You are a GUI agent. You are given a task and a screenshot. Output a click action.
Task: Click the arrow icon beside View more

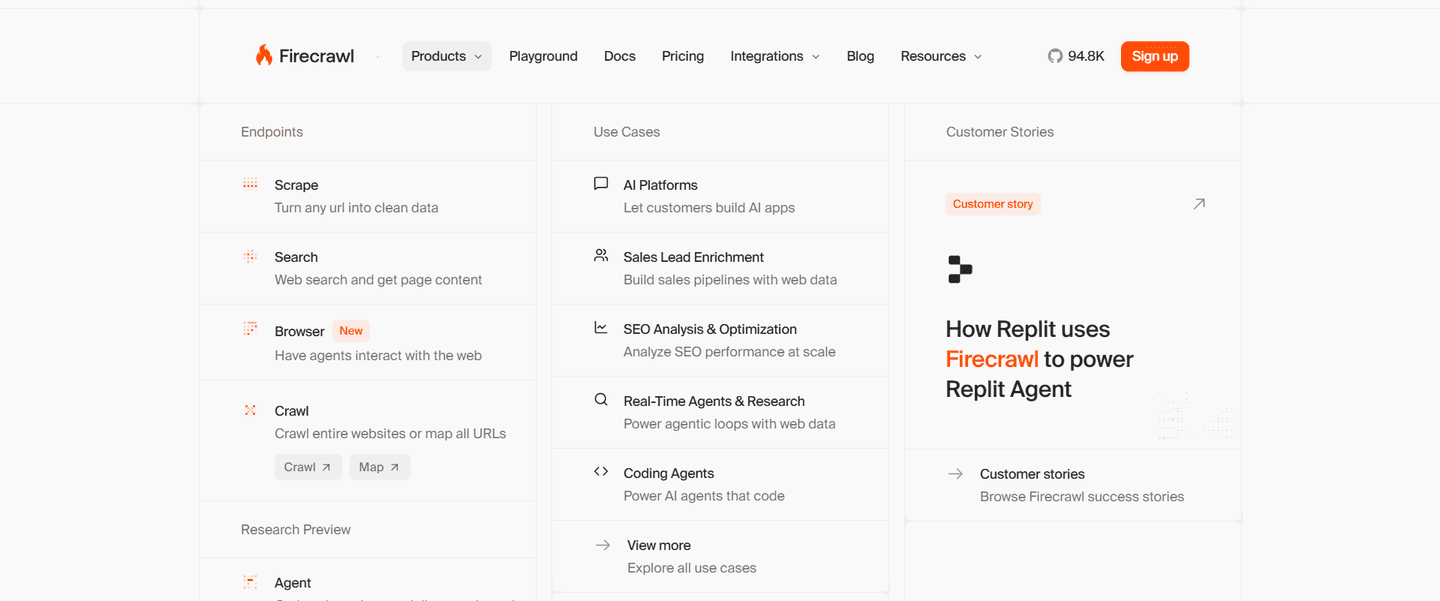click(603, 545)
